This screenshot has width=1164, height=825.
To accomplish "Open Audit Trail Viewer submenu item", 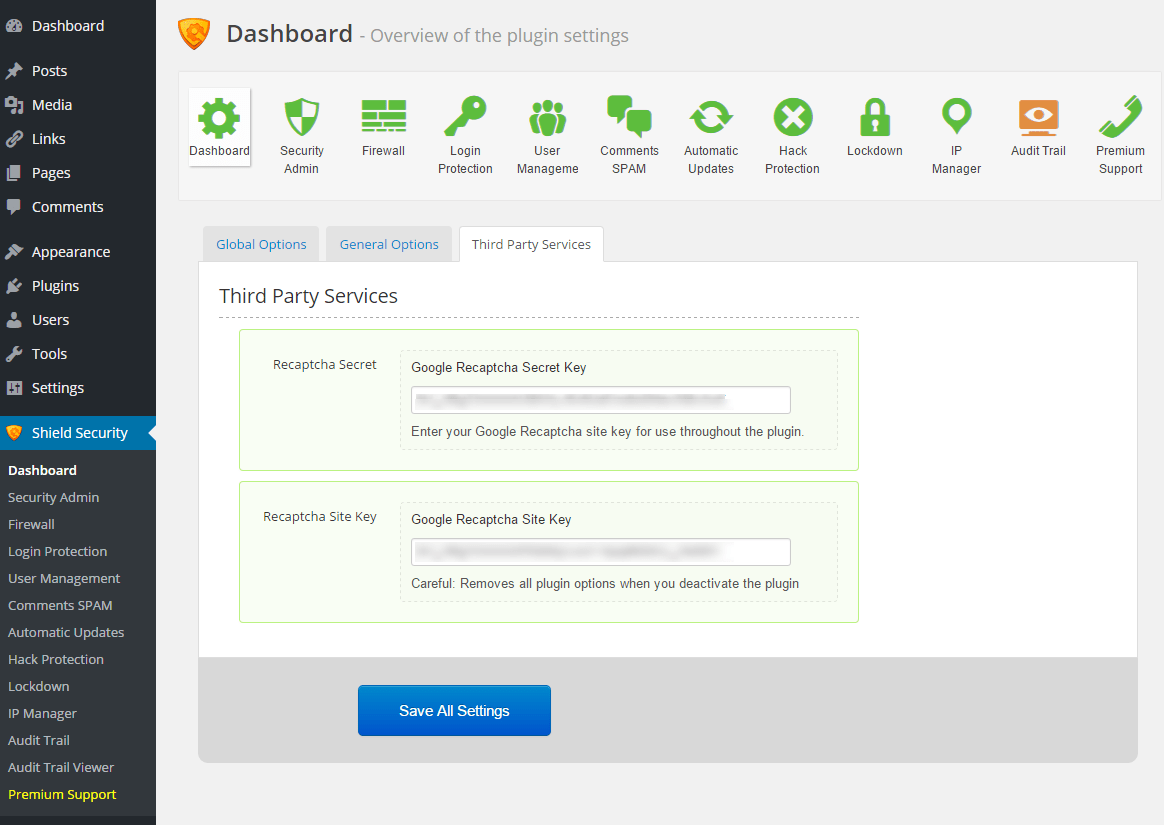I will pos(61,768).
